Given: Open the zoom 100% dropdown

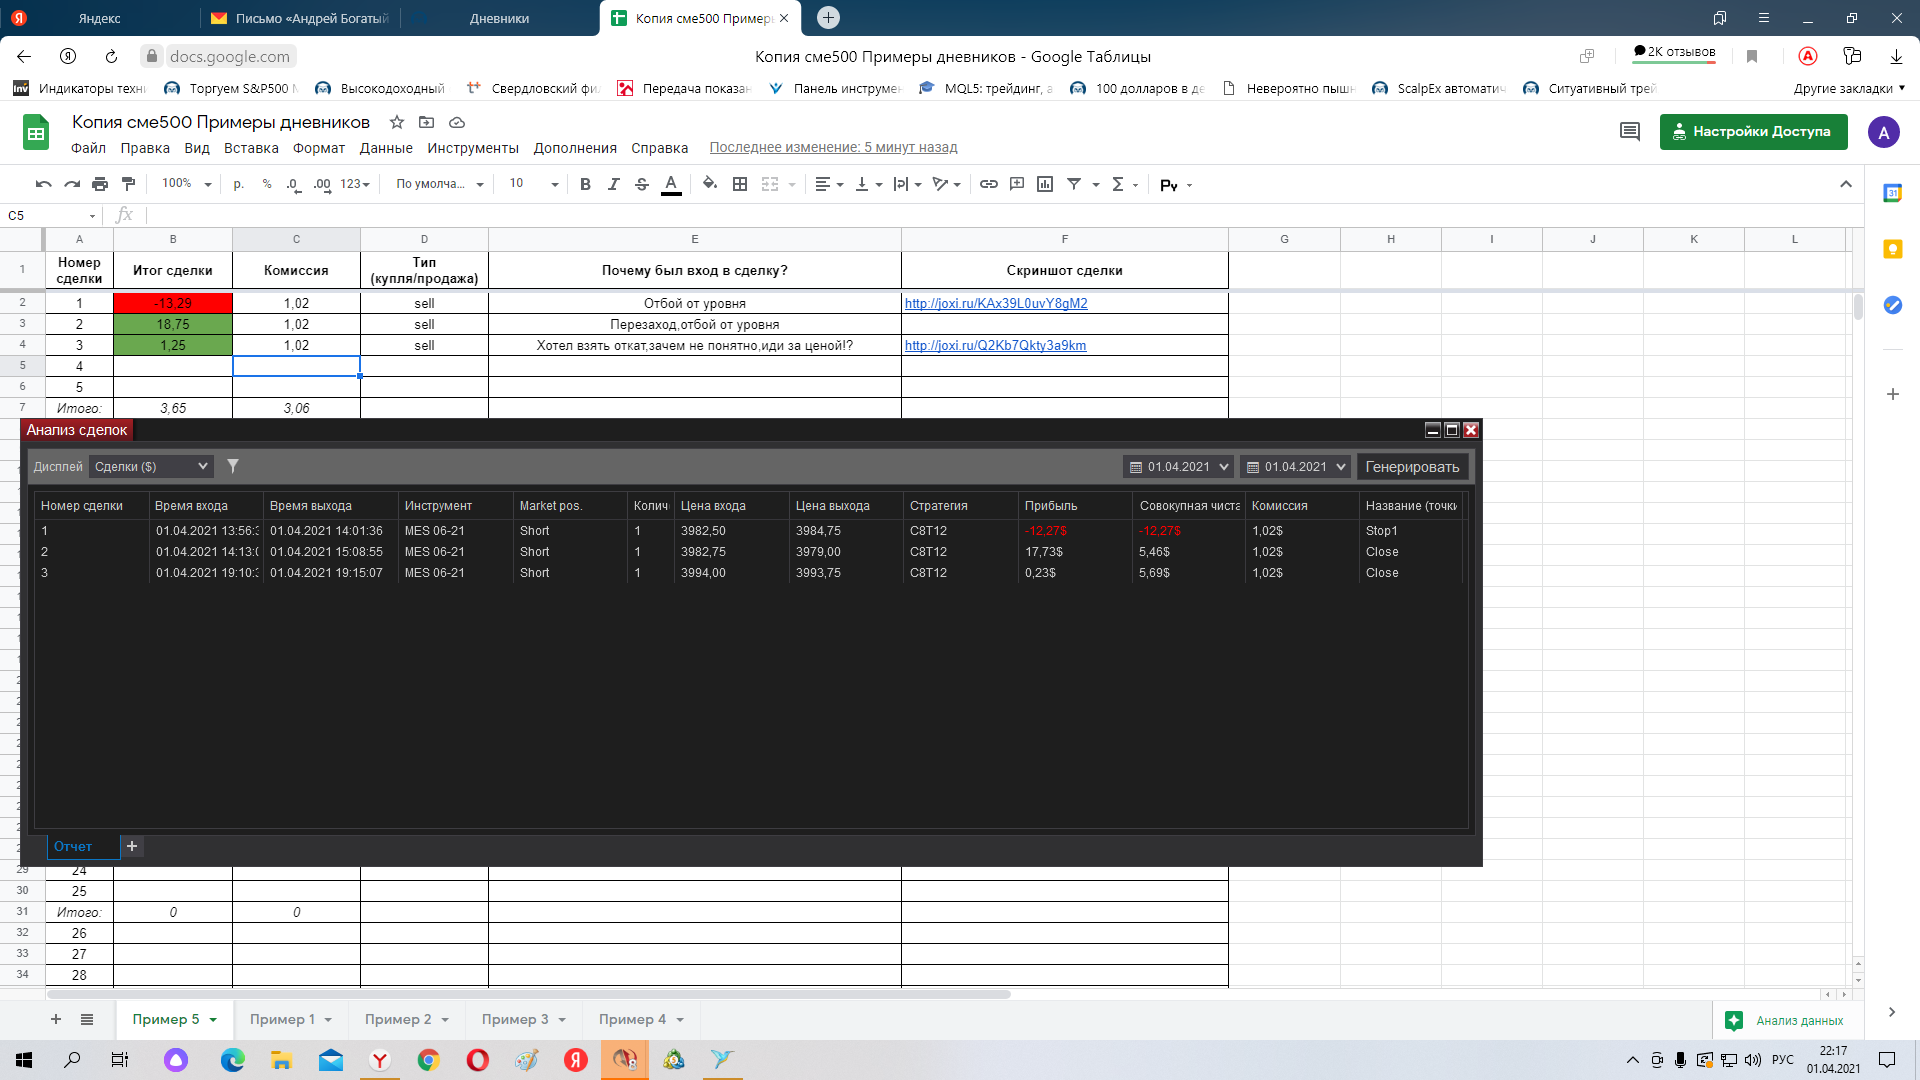Looking at the screenshot, I should click(187, 184).
